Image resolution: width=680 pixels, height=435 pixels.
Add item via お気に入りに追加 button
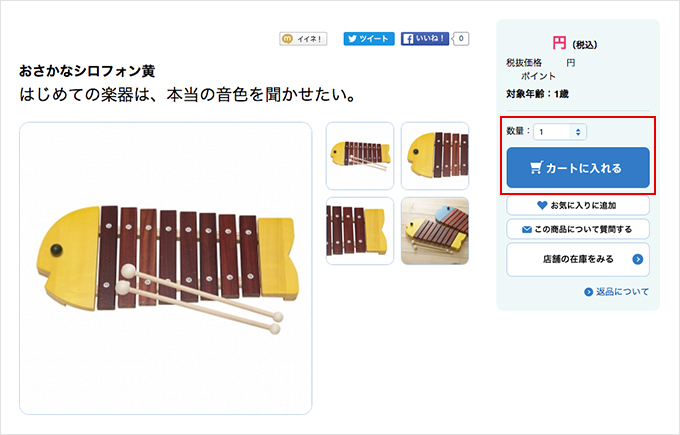tap(578, 205)
